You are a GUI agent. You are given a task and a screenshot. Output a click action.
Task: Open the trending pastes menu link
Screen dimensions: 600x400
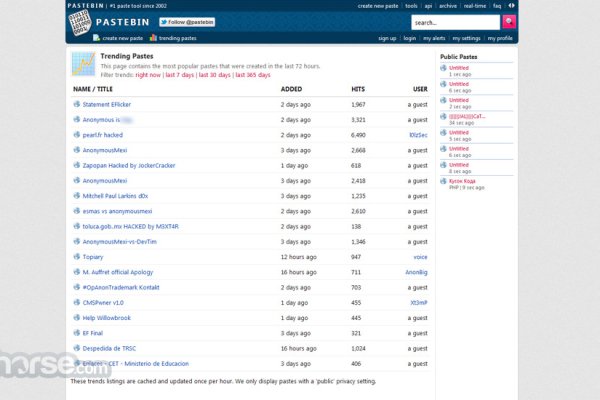[x=177, y=38]
